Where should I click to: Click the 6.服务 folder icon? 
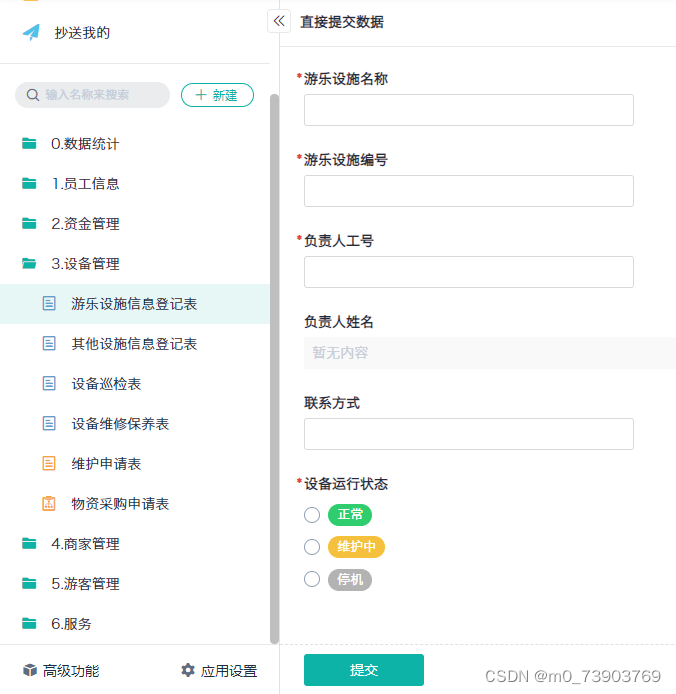[29, 623]
